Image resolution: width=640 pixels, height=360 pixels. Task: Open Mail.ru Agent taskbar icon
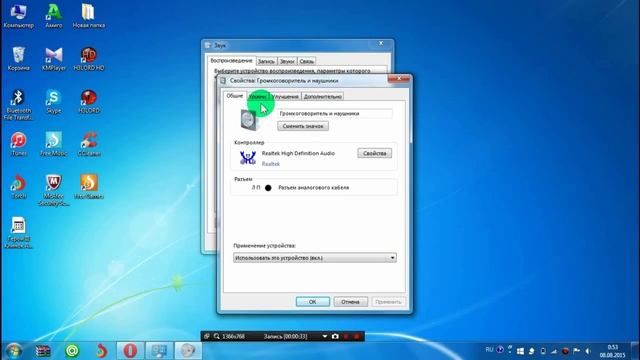click(x=72, y=351)
